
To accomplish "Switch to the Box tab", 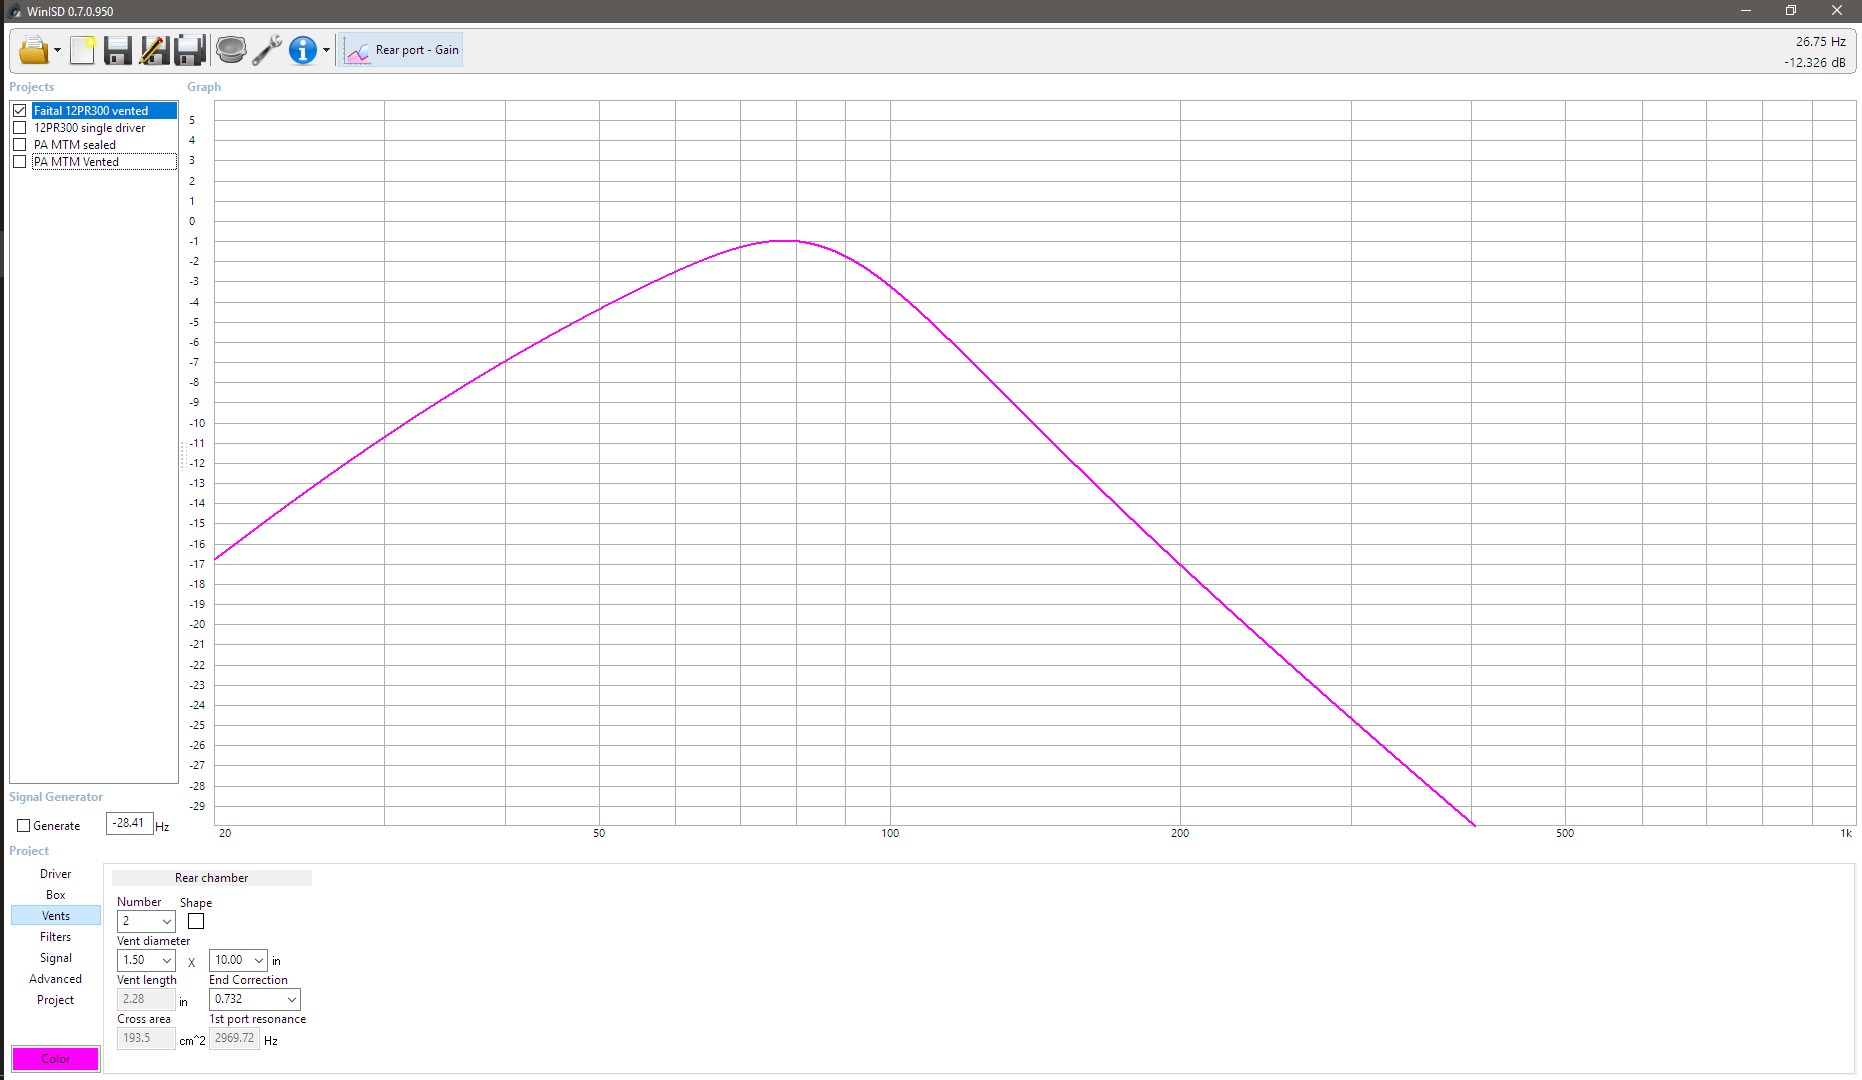I will [56, 895].
